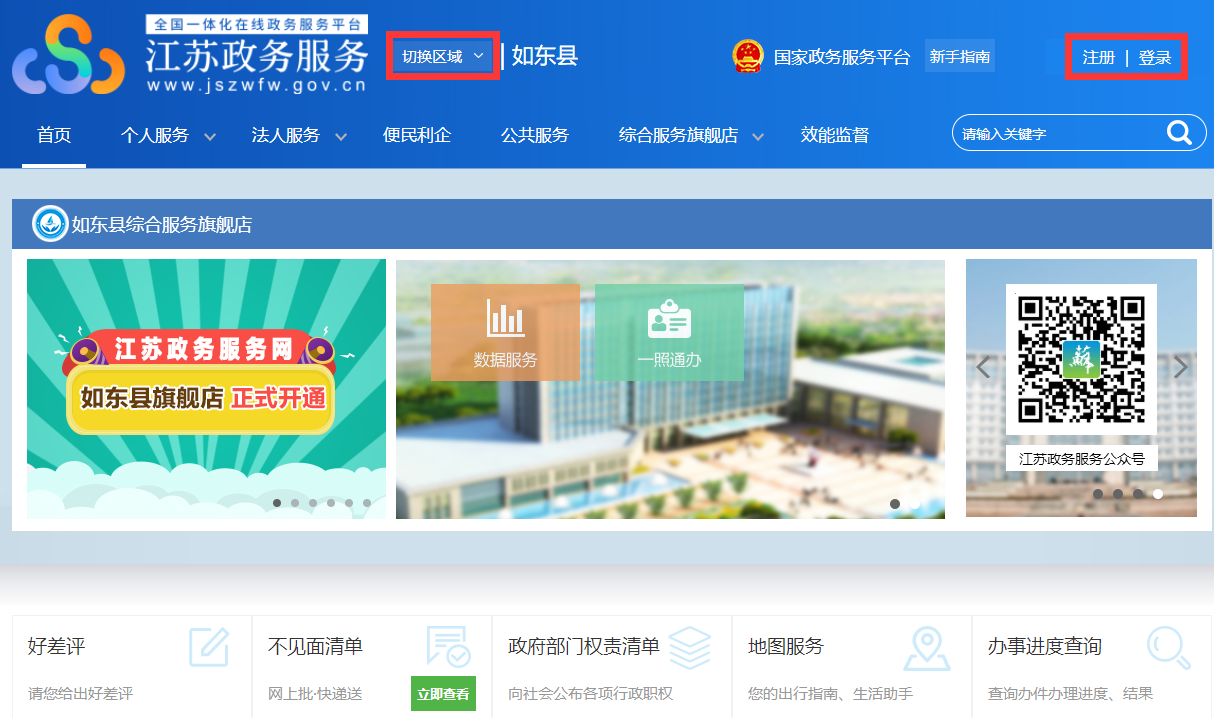Open the 不见面清单 card title

pos(316,647)
